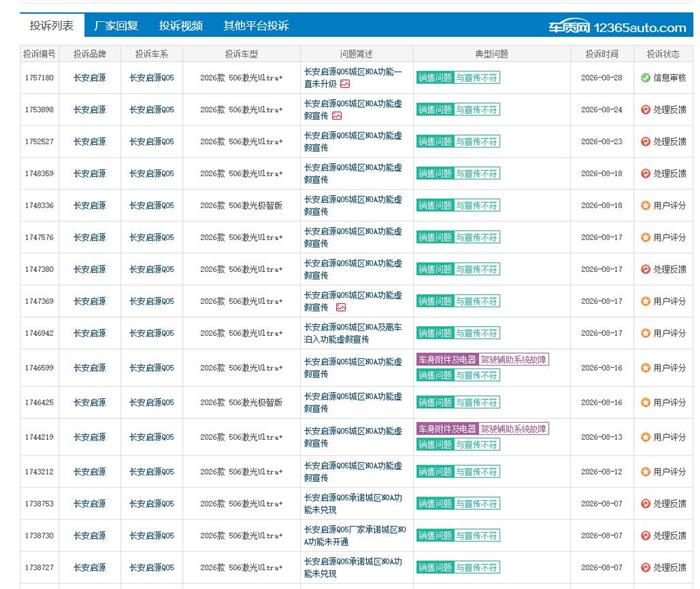Open 长安启源Q05 series link in row 1747576
This screenshot has width=700, height=589.
click(151, 237)
